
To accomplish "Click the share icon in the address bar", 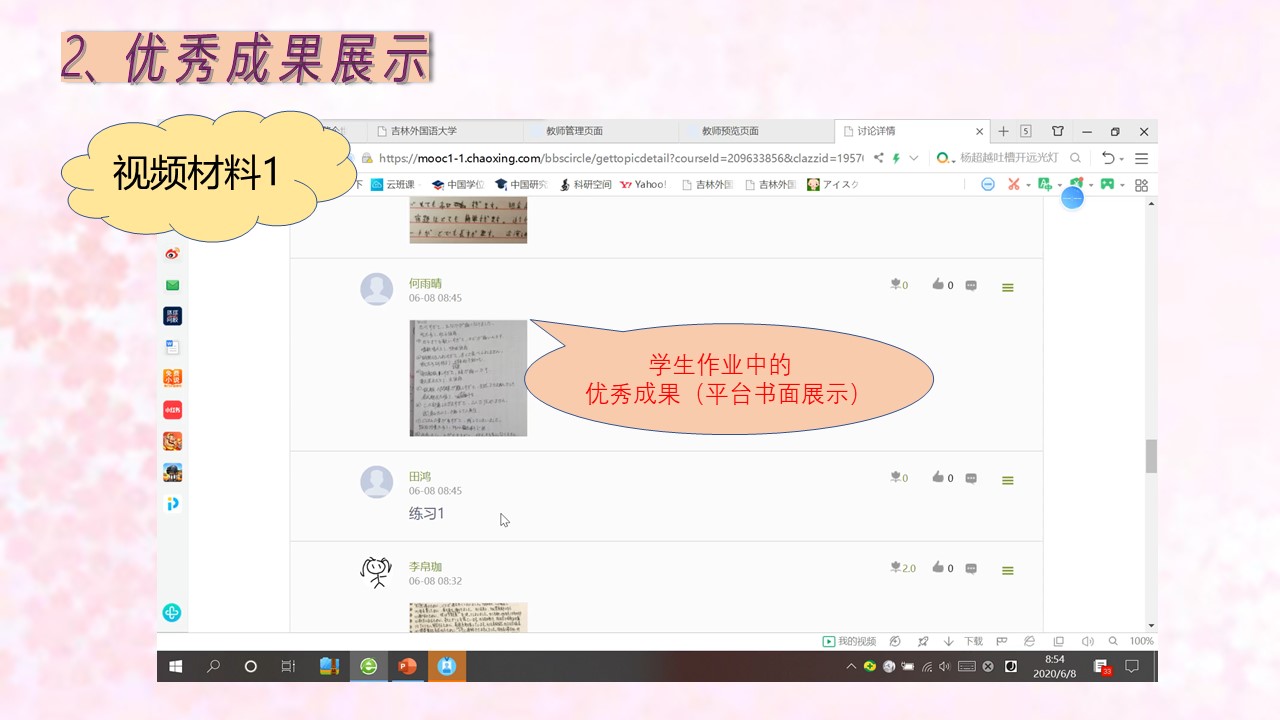I will pyautogui.click(x=878, y=158).
